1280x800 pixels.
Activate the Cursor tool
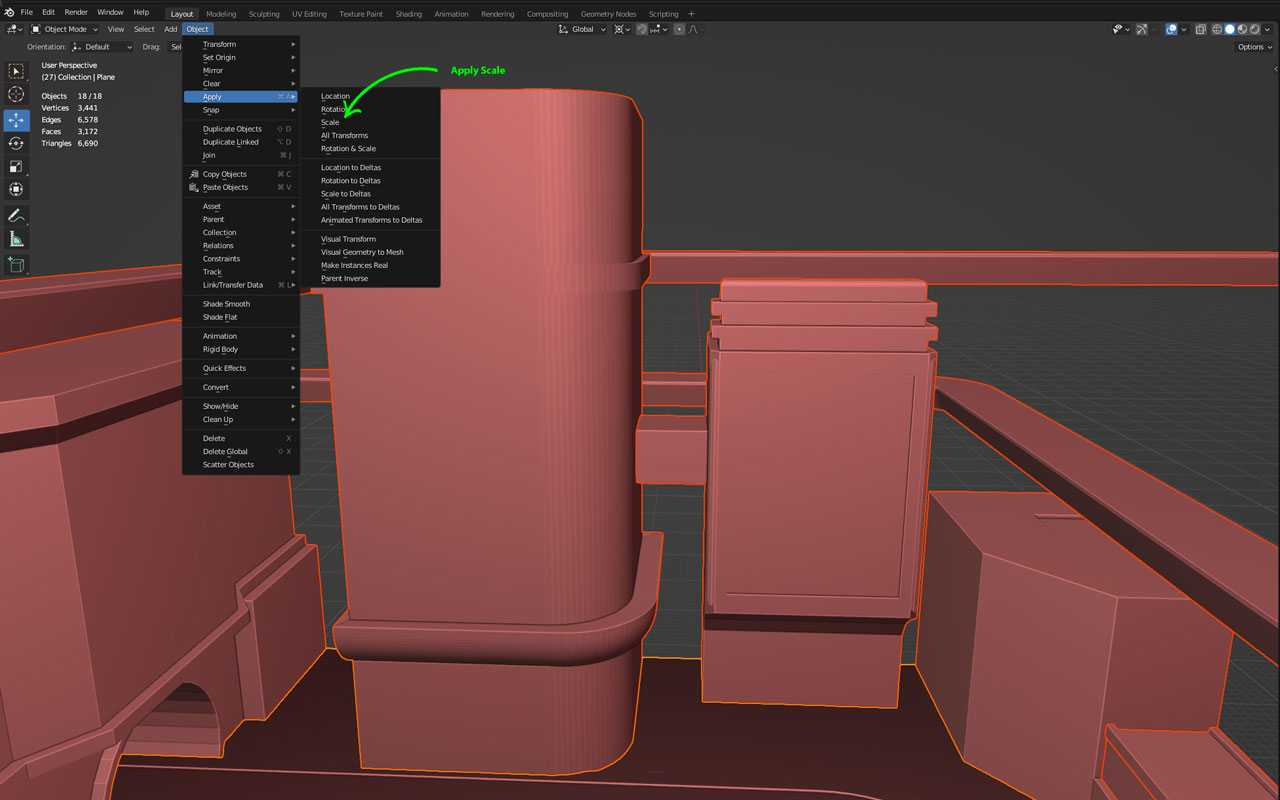16,95
